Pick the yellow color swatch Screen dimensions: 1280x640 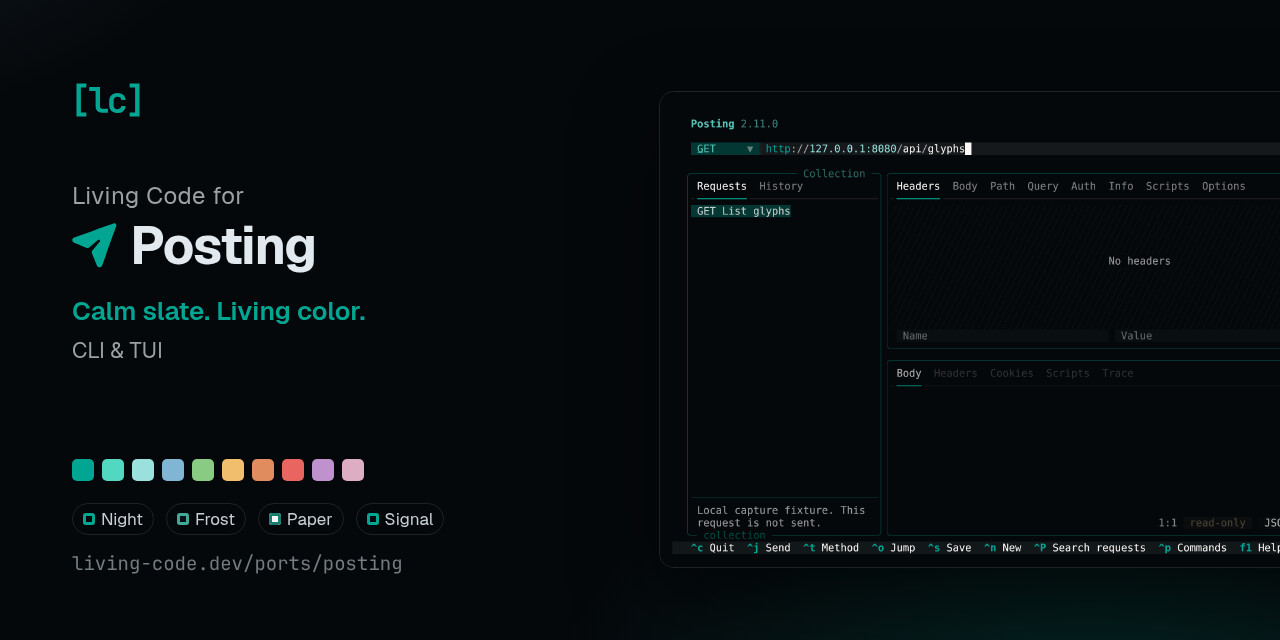coord(233,470)
